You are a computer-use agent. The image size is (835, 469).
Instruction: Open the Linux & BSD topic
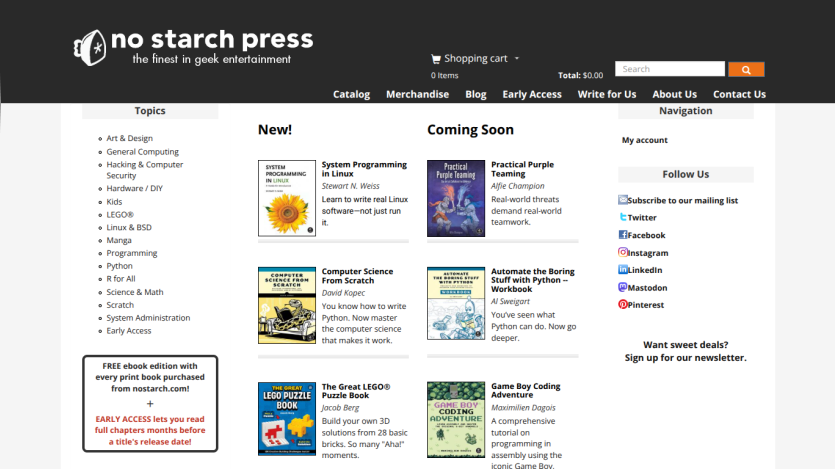[x=129, y=227]
